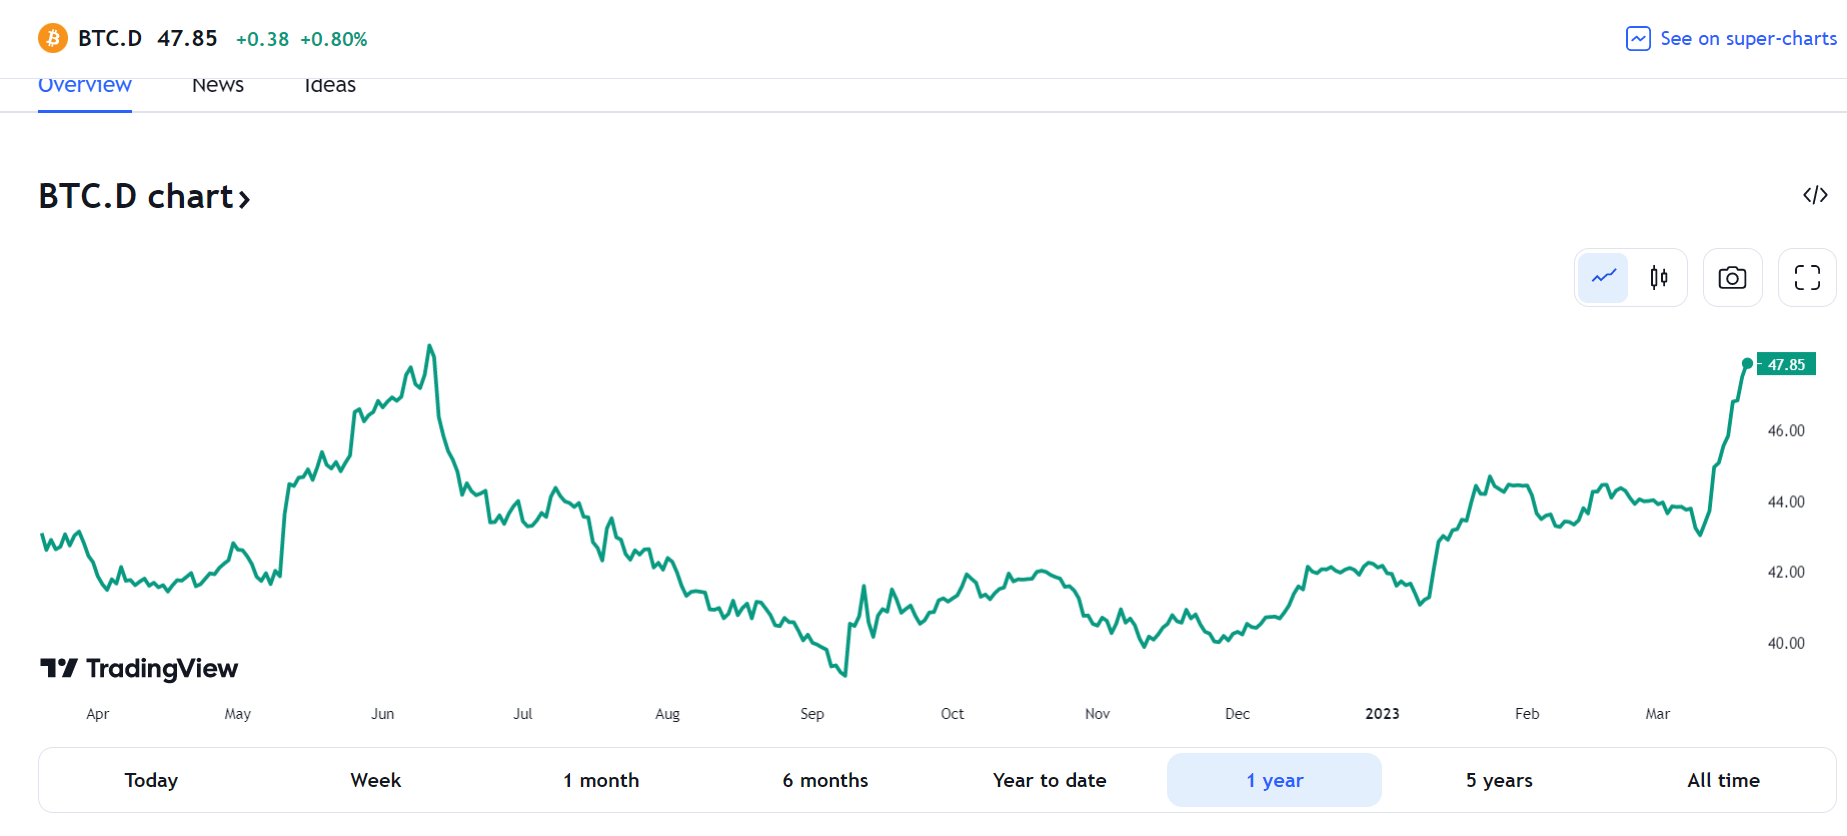Viewport: 1847px width, 836px height.
Task: Select the Today time range
Action: tap(151, 780)
